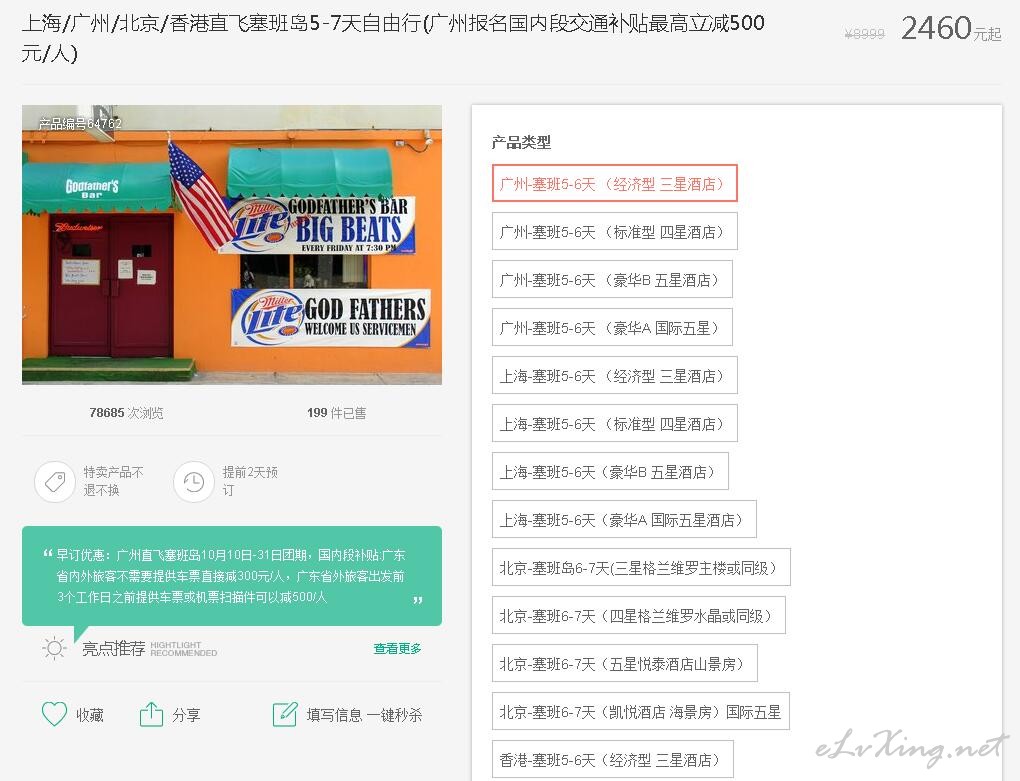Click the 亮点推荐 heading
1020x781 pixels.
pyautogui.click(x=113, y=648)
